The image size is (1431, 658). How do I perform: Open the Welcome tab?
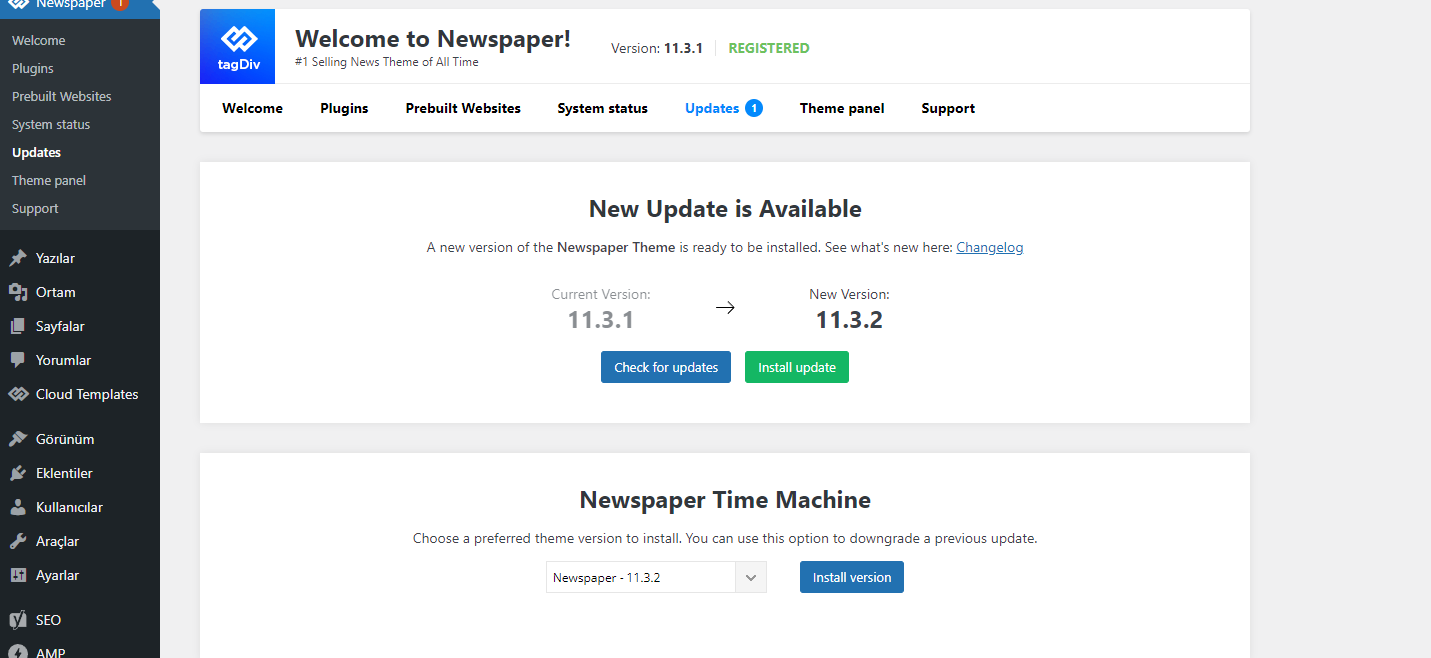coord(252,108)
